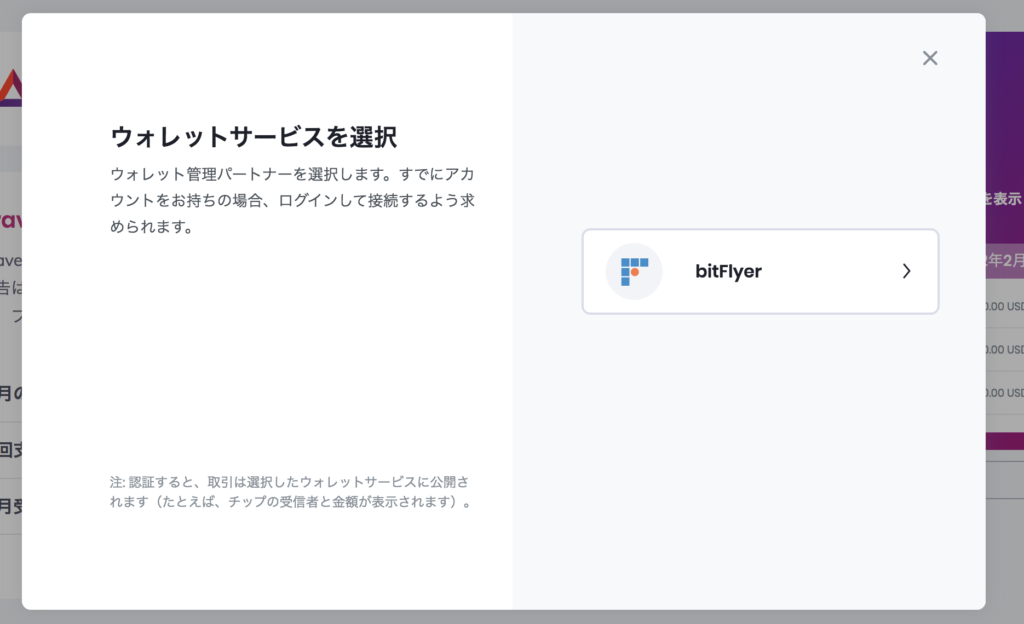This screenshot has height=624, width=1024.
Task: Click the heading ウォレットサービスを選択
Action: [253, 137]
